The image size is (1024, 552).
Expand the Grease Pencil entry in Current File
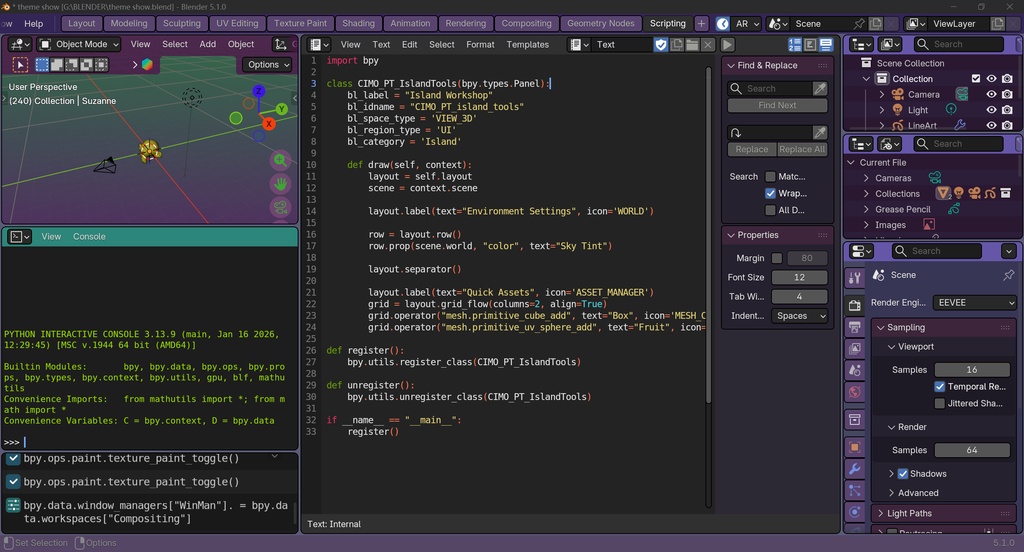(866, 209)
